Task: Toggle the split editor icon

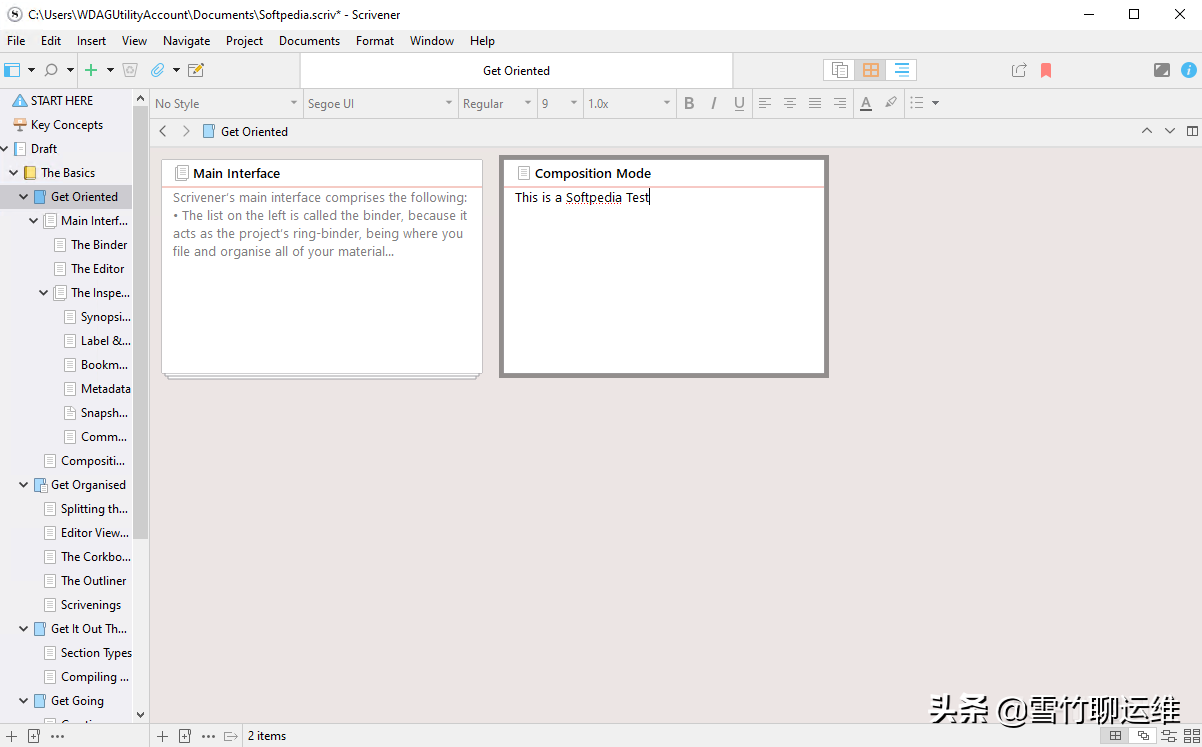Action: [1192, 131]
